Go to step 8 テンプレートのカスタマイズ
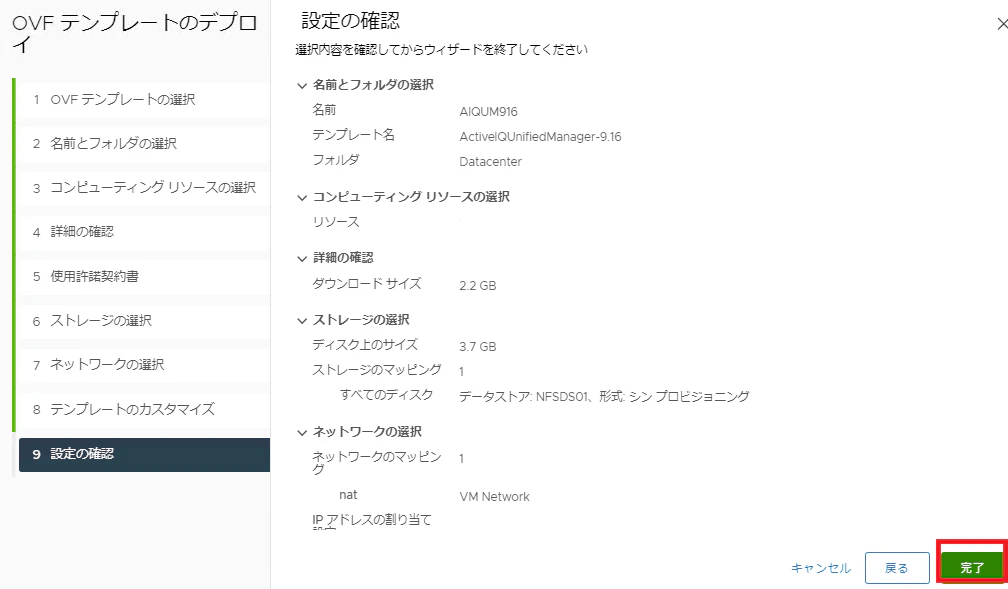Screen dimensions: 1008x589 (x=144, y=409)
